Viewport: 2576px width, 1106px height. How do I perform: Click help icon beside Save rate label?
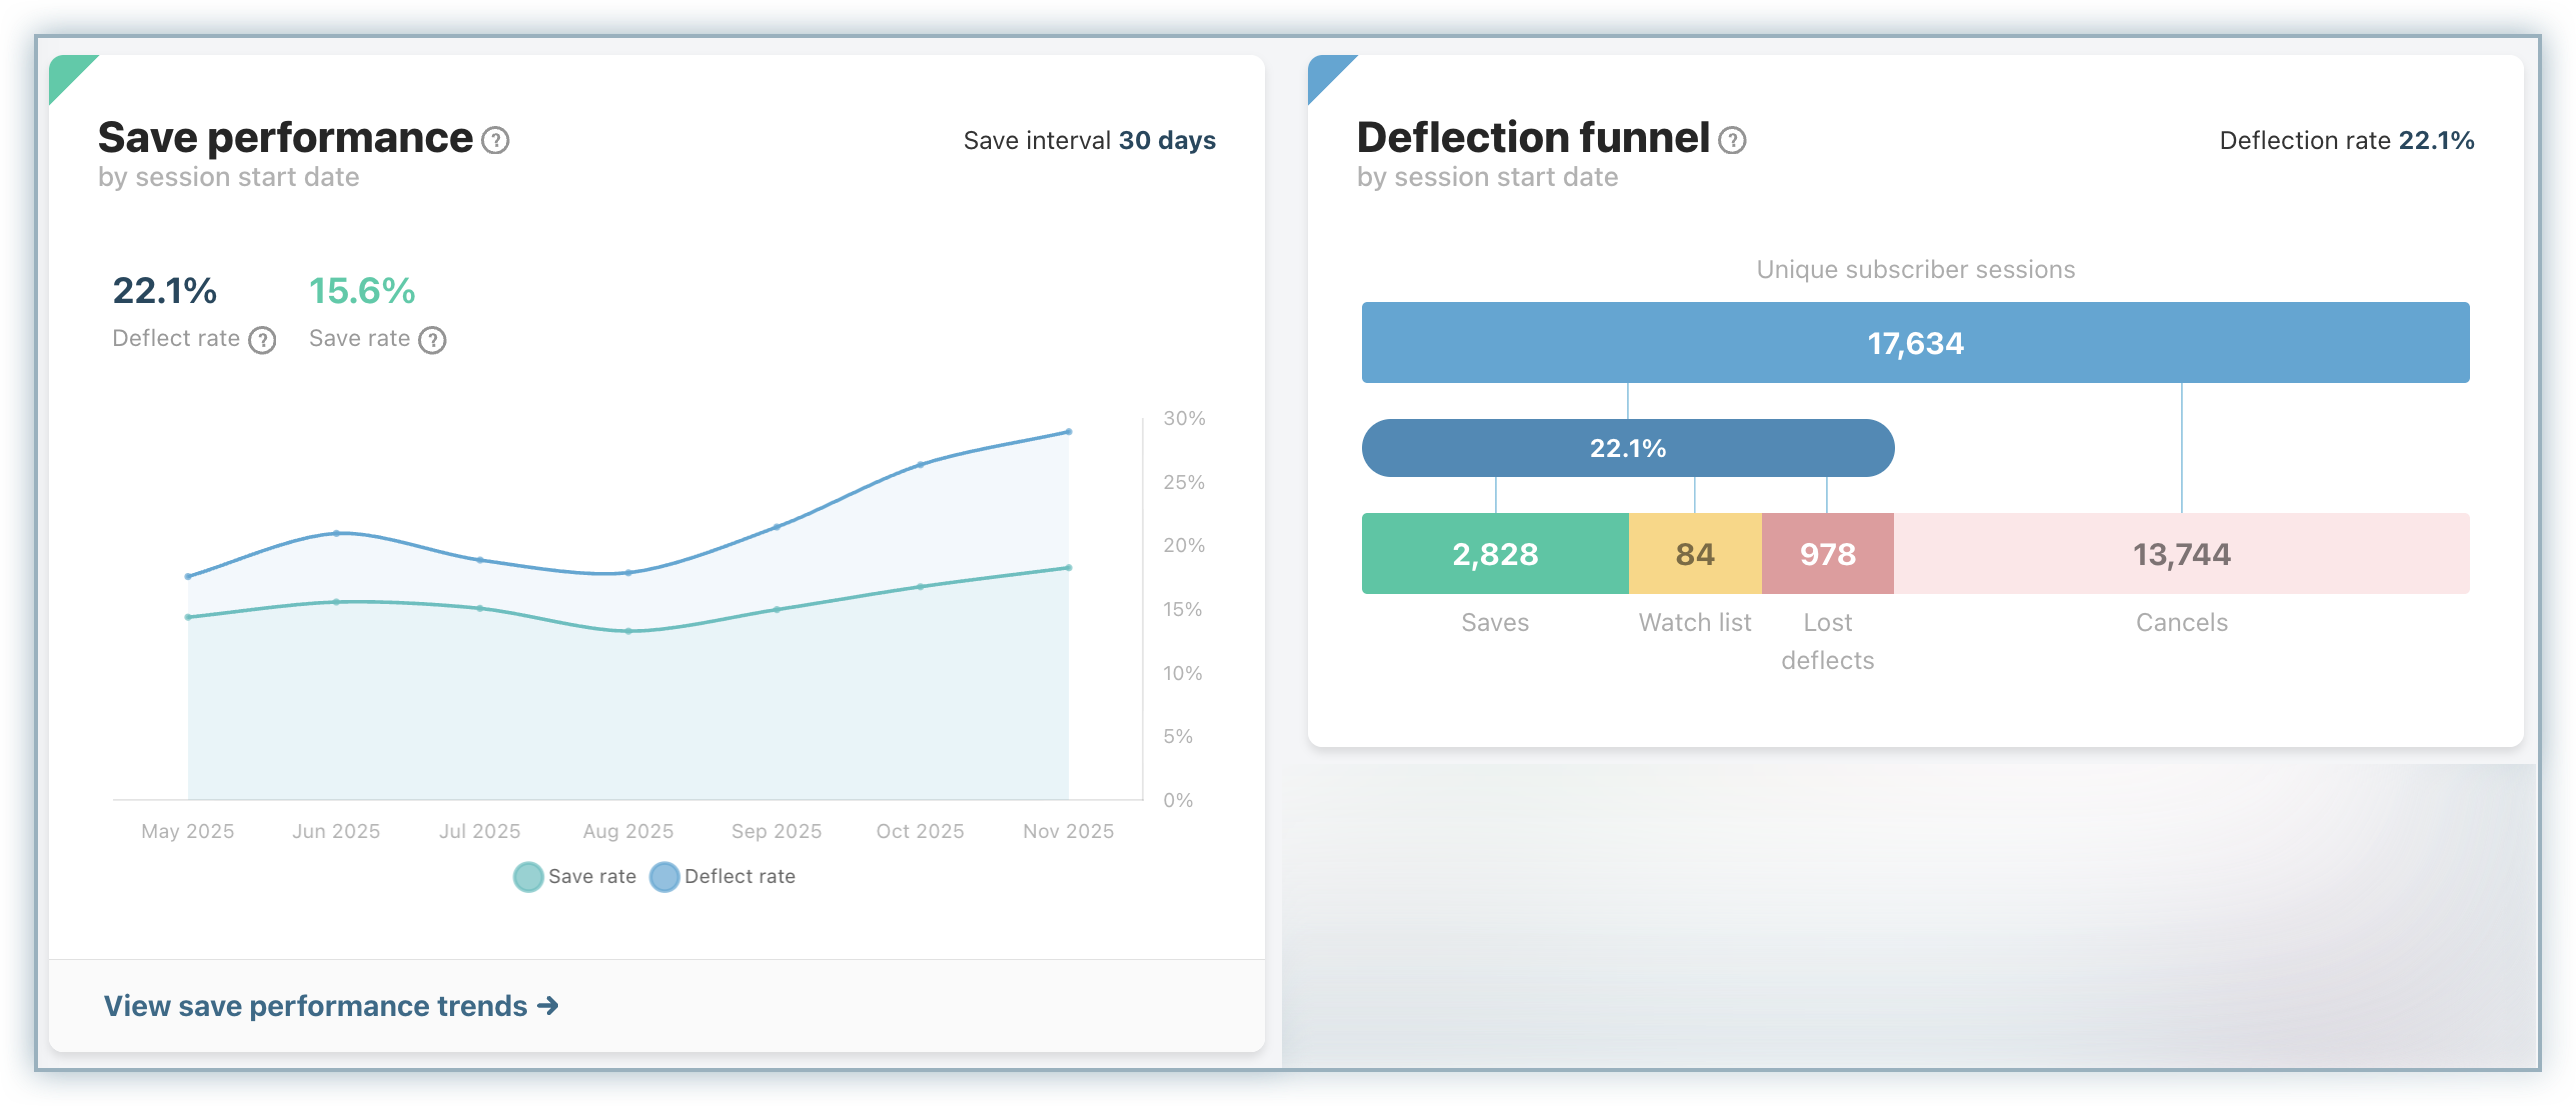pos(432,341)
